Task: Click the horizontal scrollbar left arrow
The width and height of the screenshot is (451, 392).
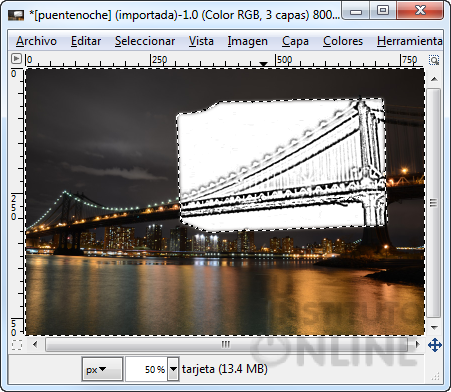Action: tap(35, 344)
